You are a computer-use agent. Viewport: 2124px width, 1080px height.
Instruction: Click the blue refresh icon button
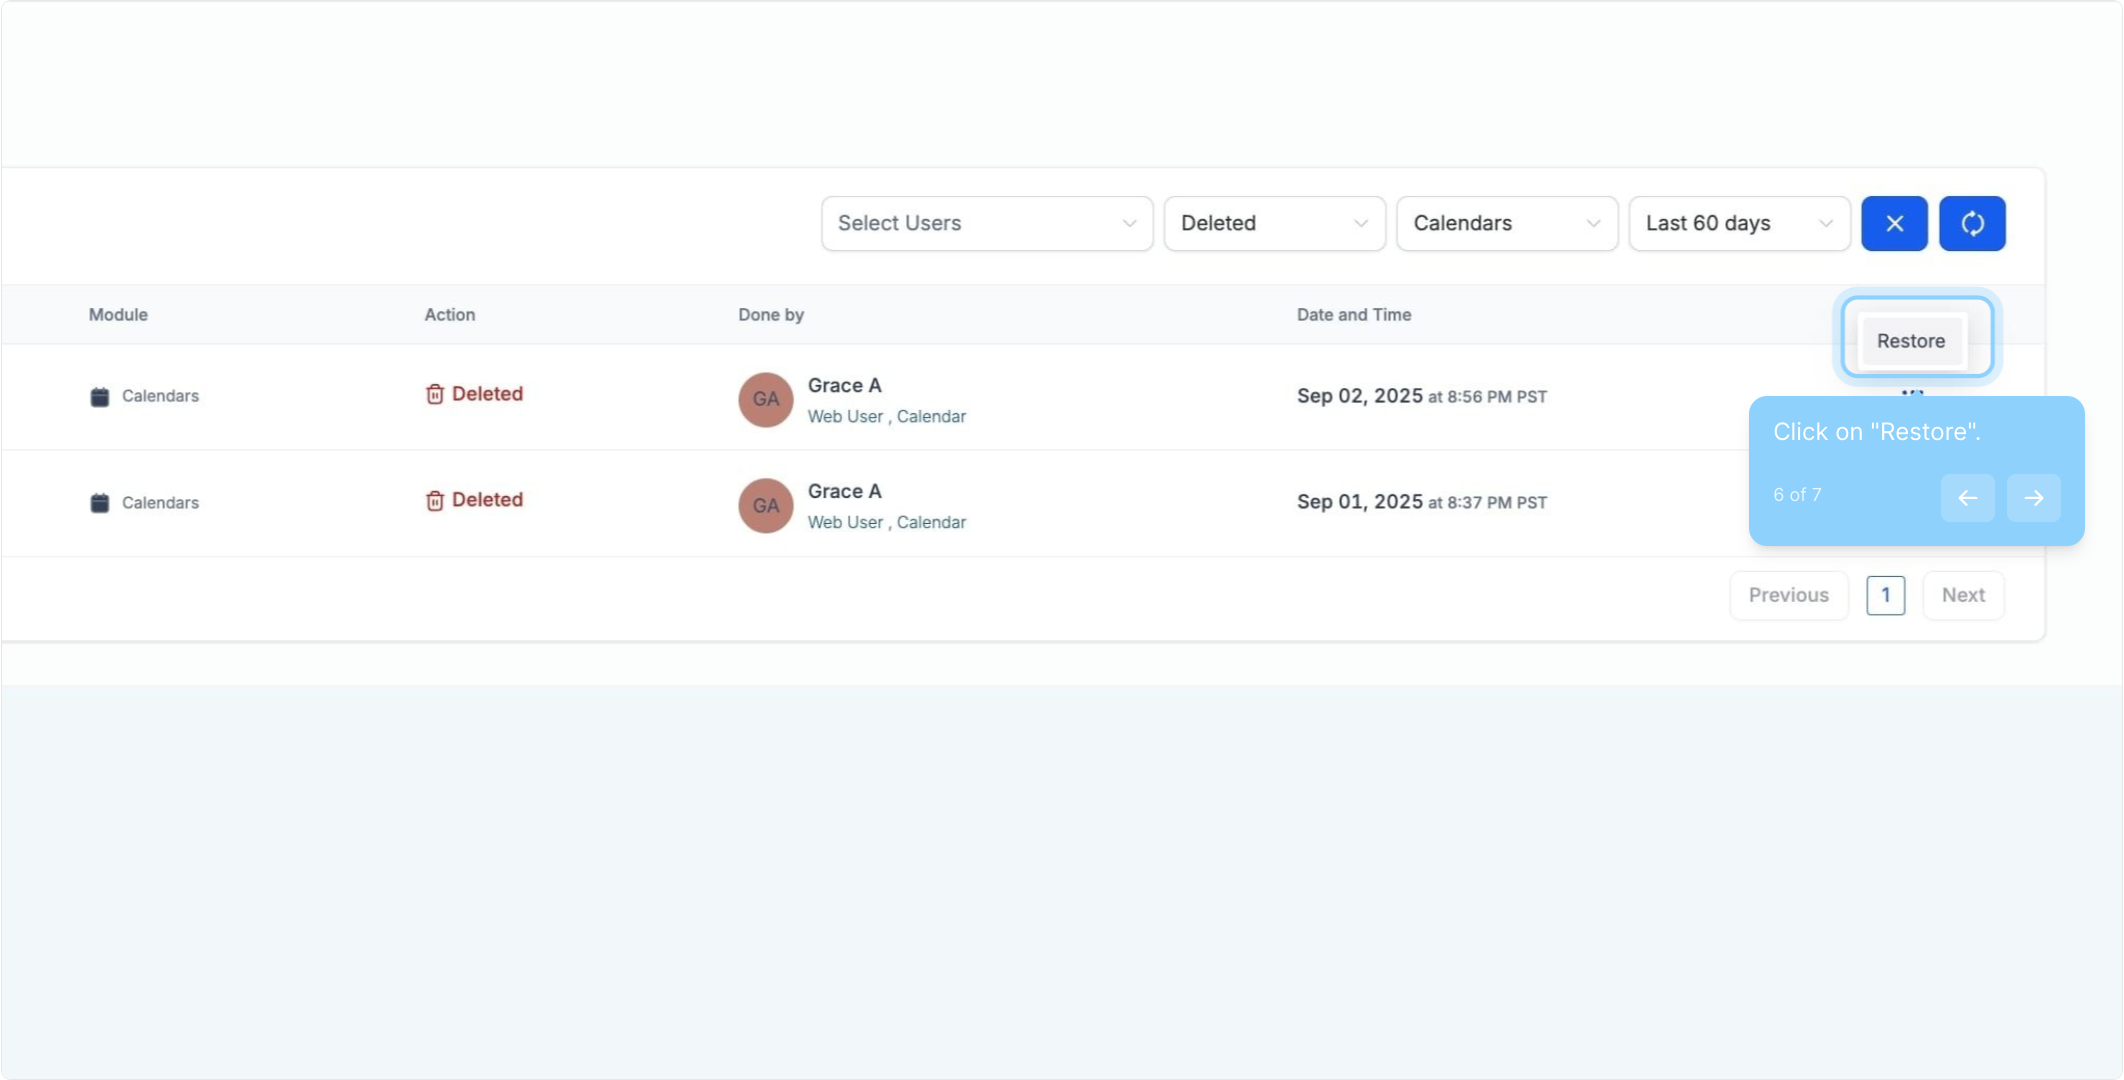point(1972,223)
